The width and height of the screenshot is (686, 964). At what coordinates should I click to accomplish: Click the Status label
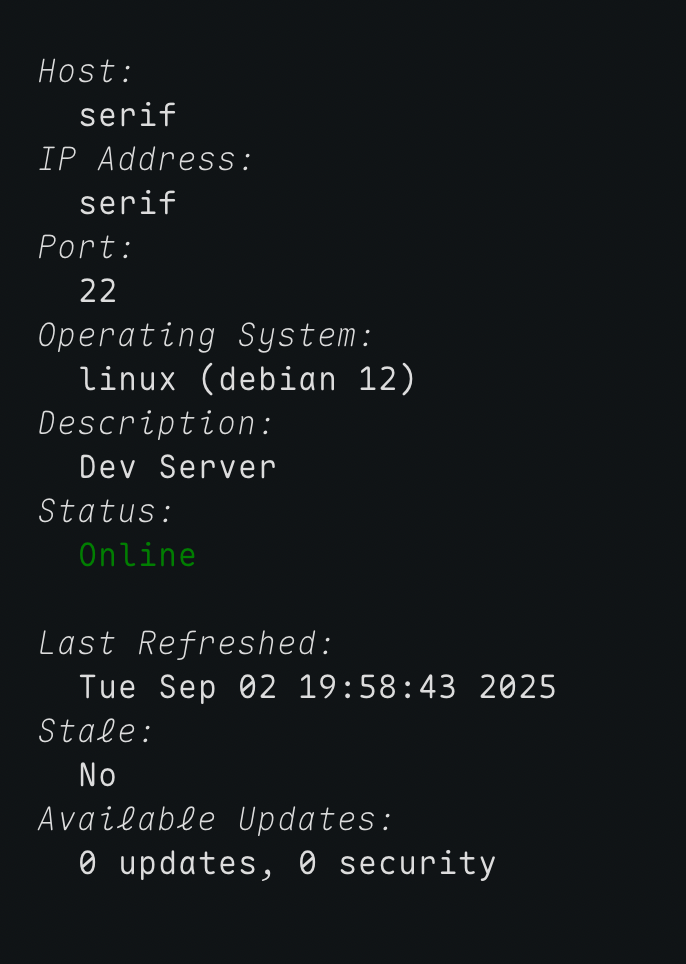(x=106, y=511)
